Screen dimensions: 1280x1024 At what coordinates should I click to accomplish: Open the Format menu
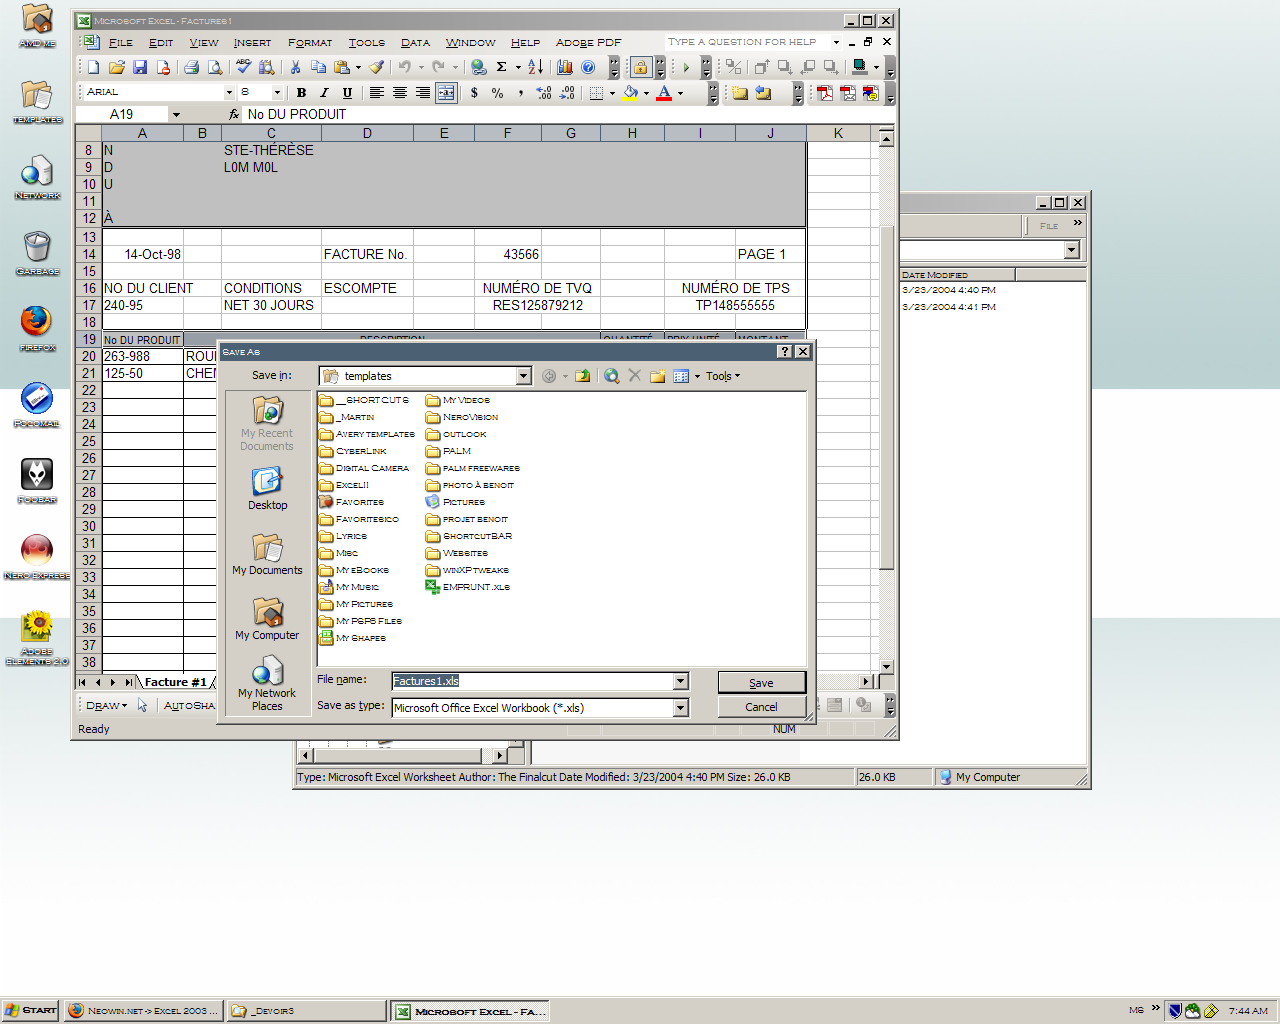click(310, 43)
